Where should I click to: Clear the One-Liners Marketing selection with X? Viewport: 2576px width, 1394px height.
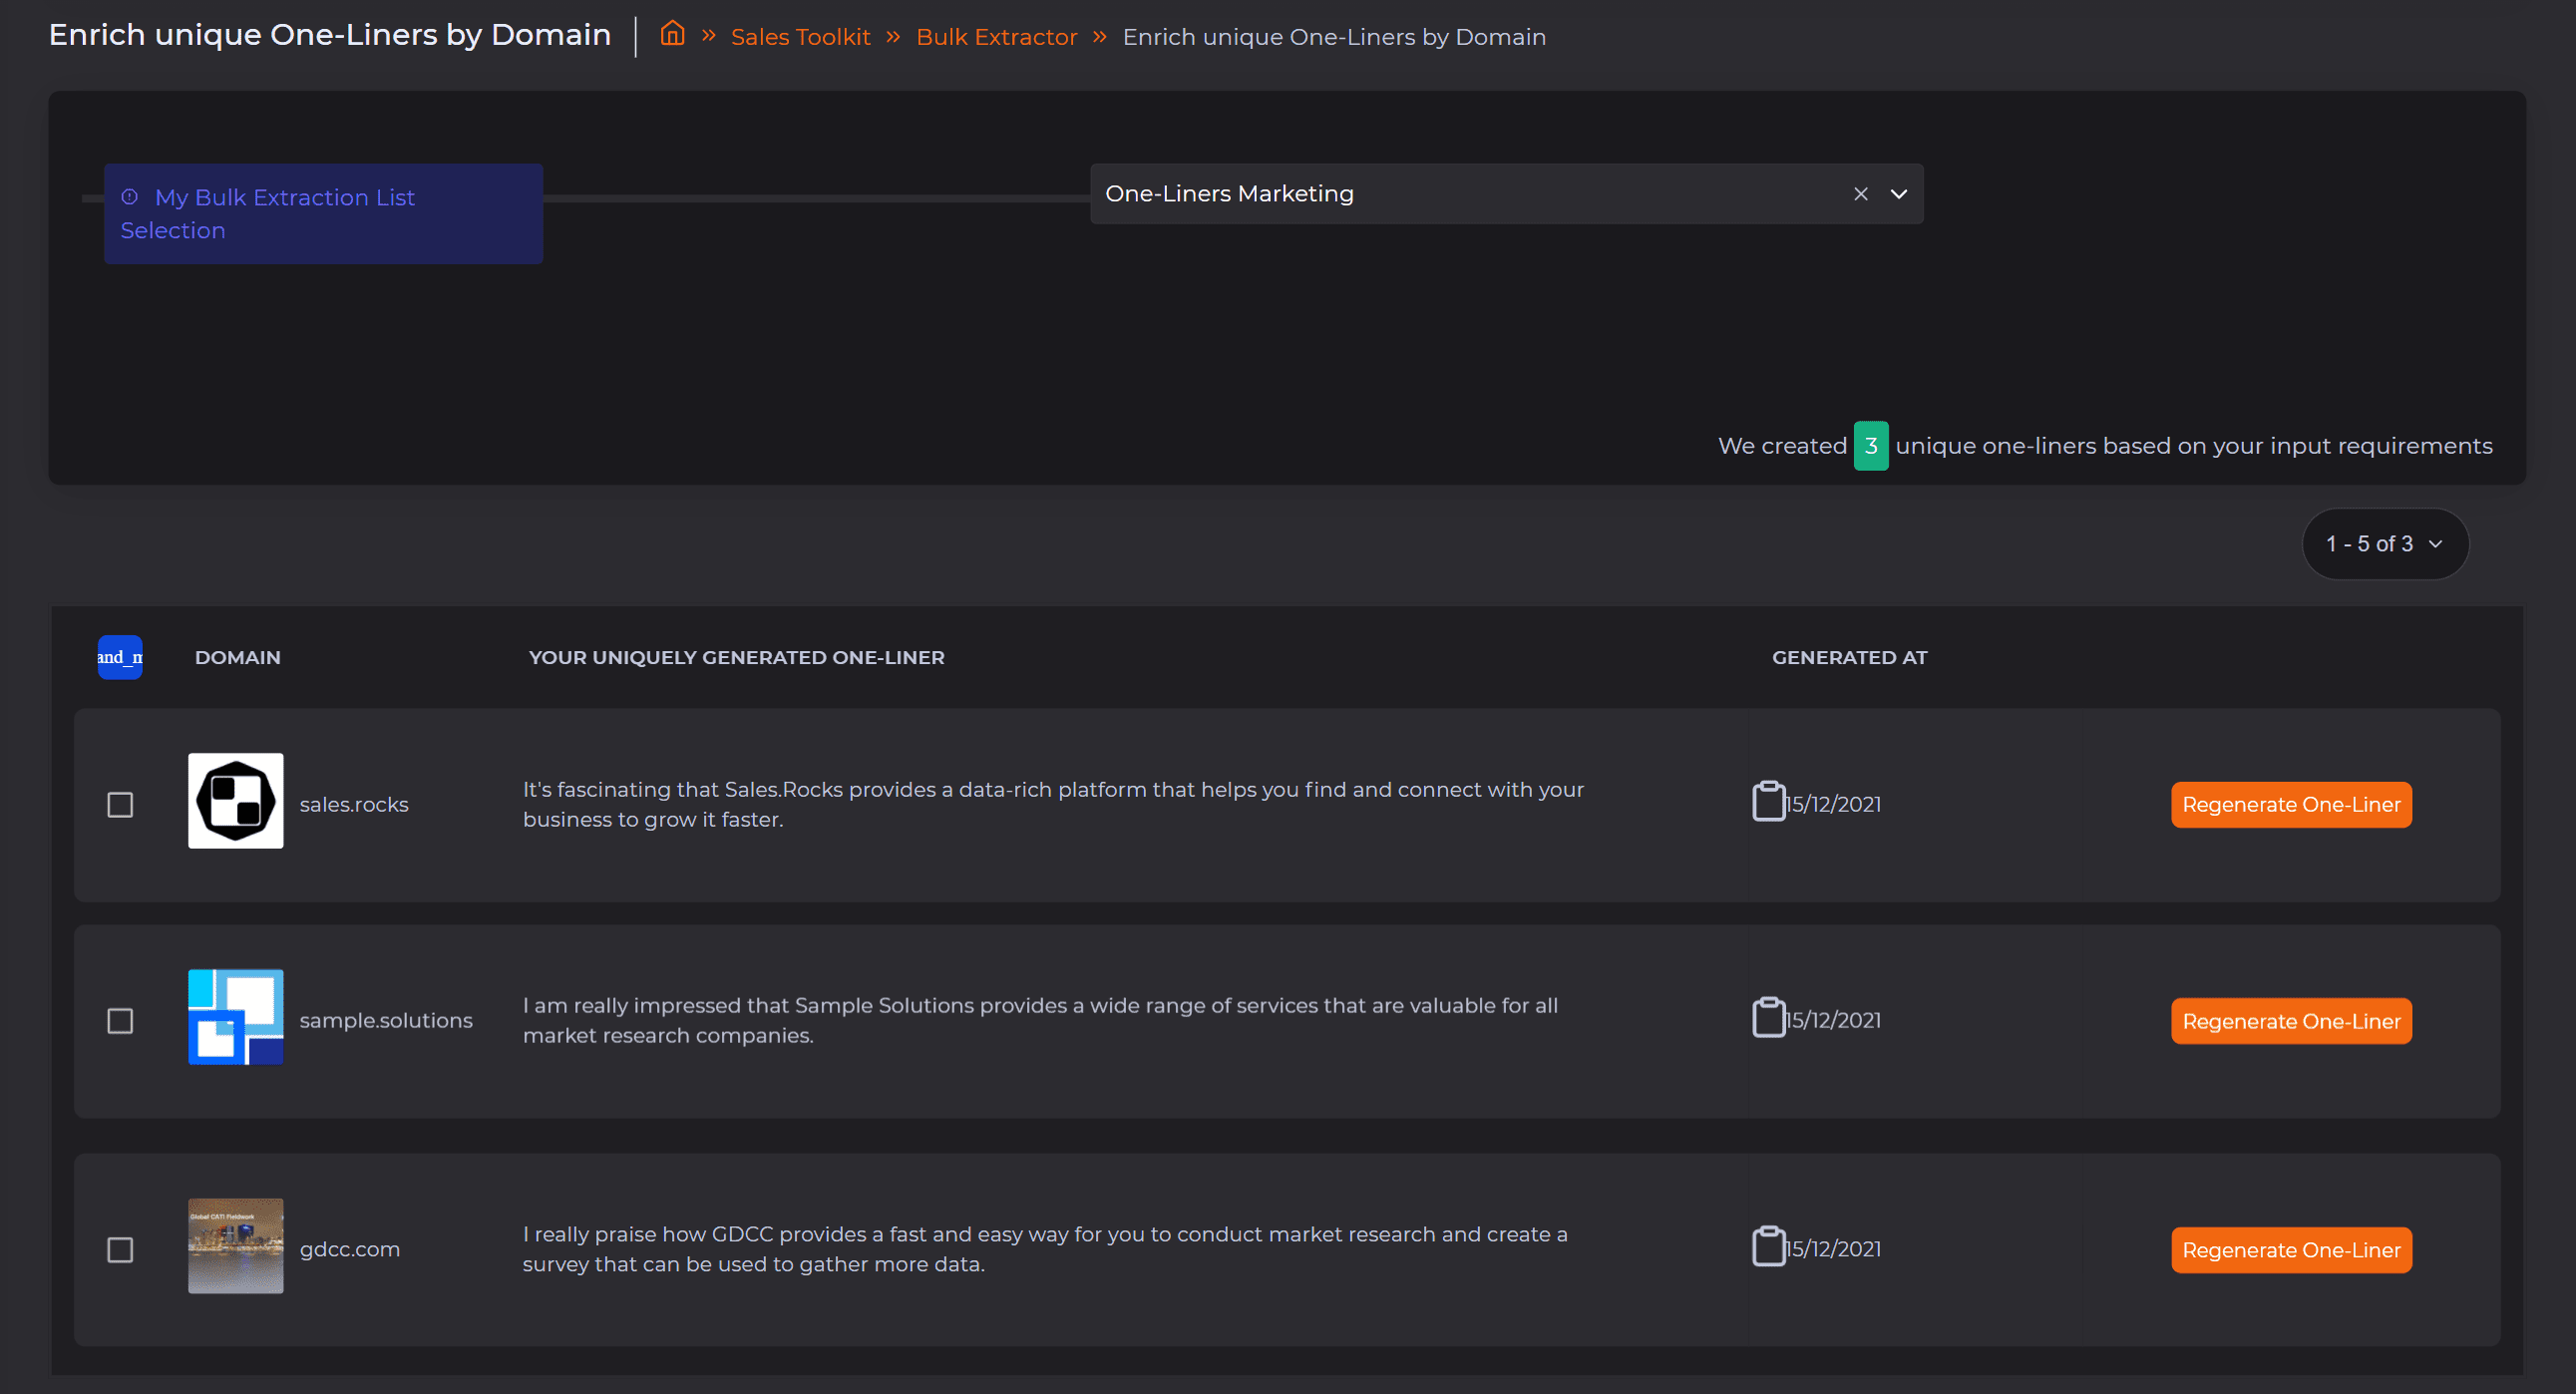coord(1860,194)
